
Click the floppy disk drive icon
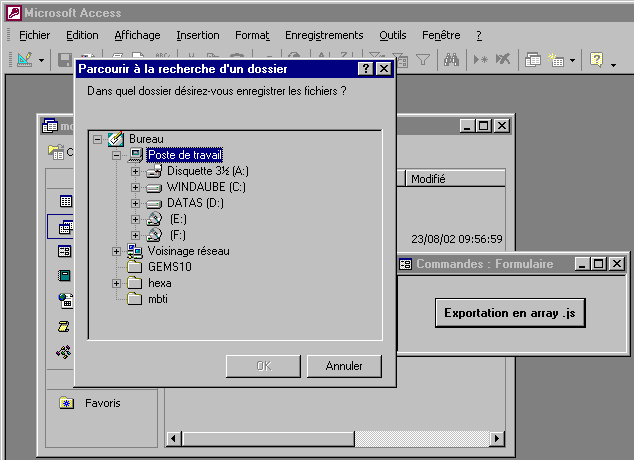[154, 171]
